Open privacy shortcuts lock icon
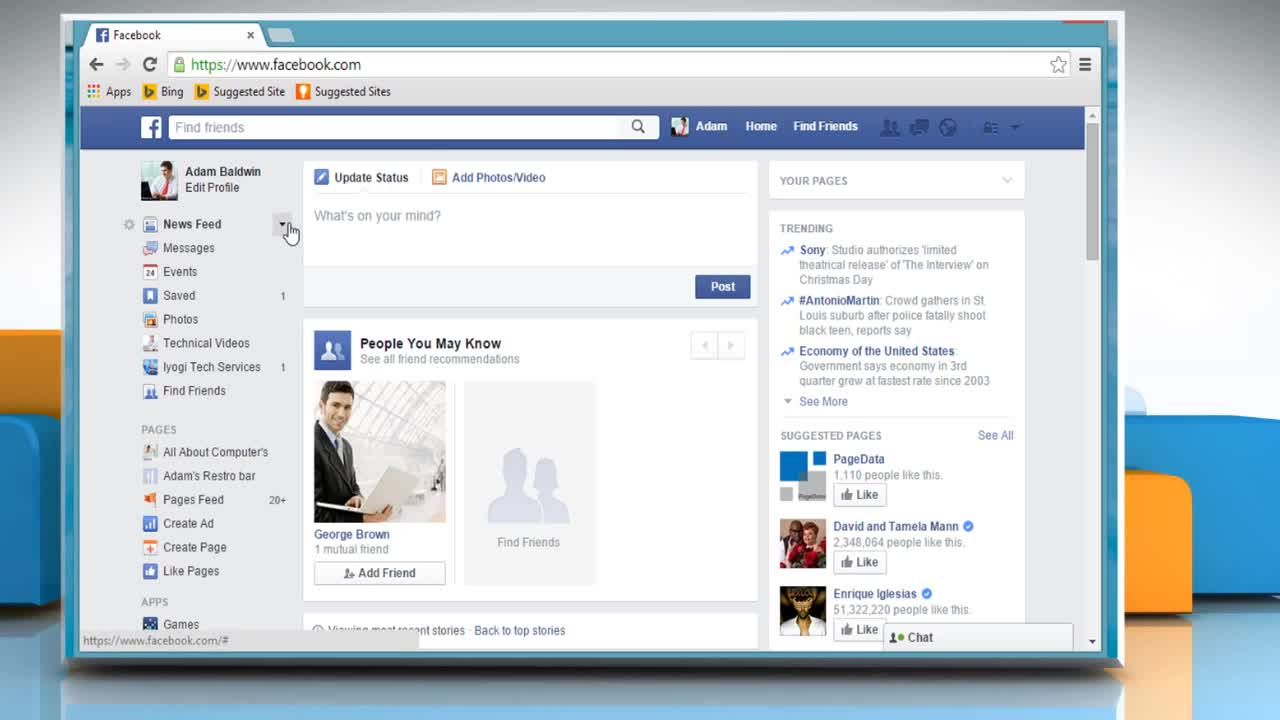 click(991, 127)
